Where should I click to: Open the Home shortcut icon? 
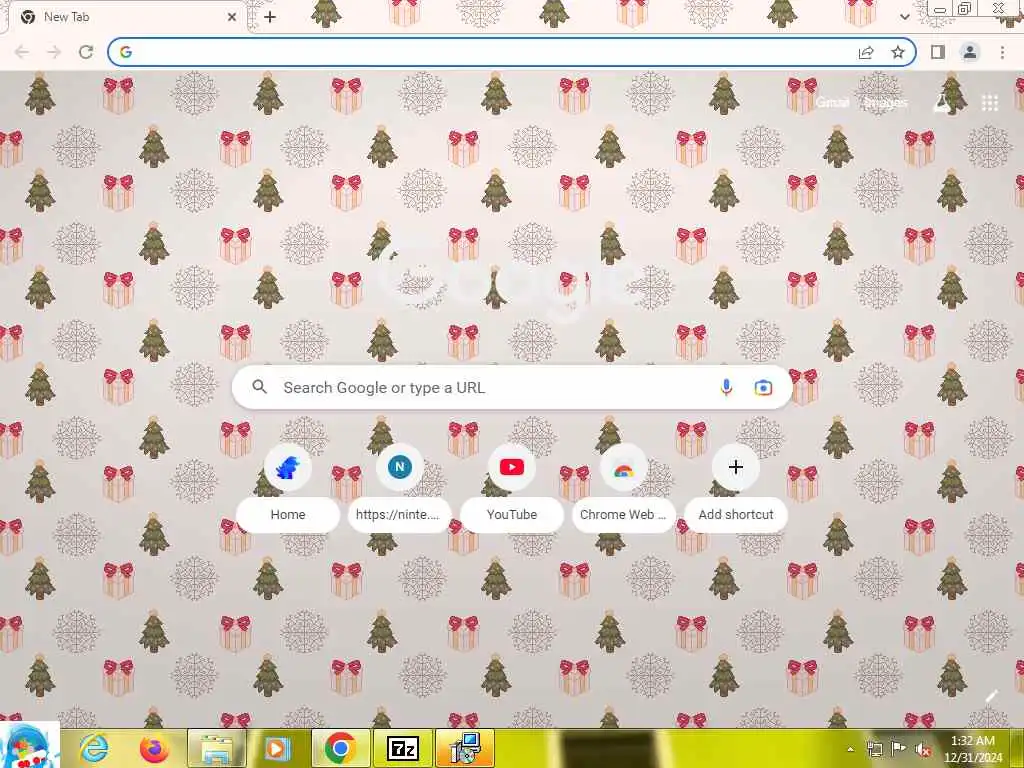(287, 468)
